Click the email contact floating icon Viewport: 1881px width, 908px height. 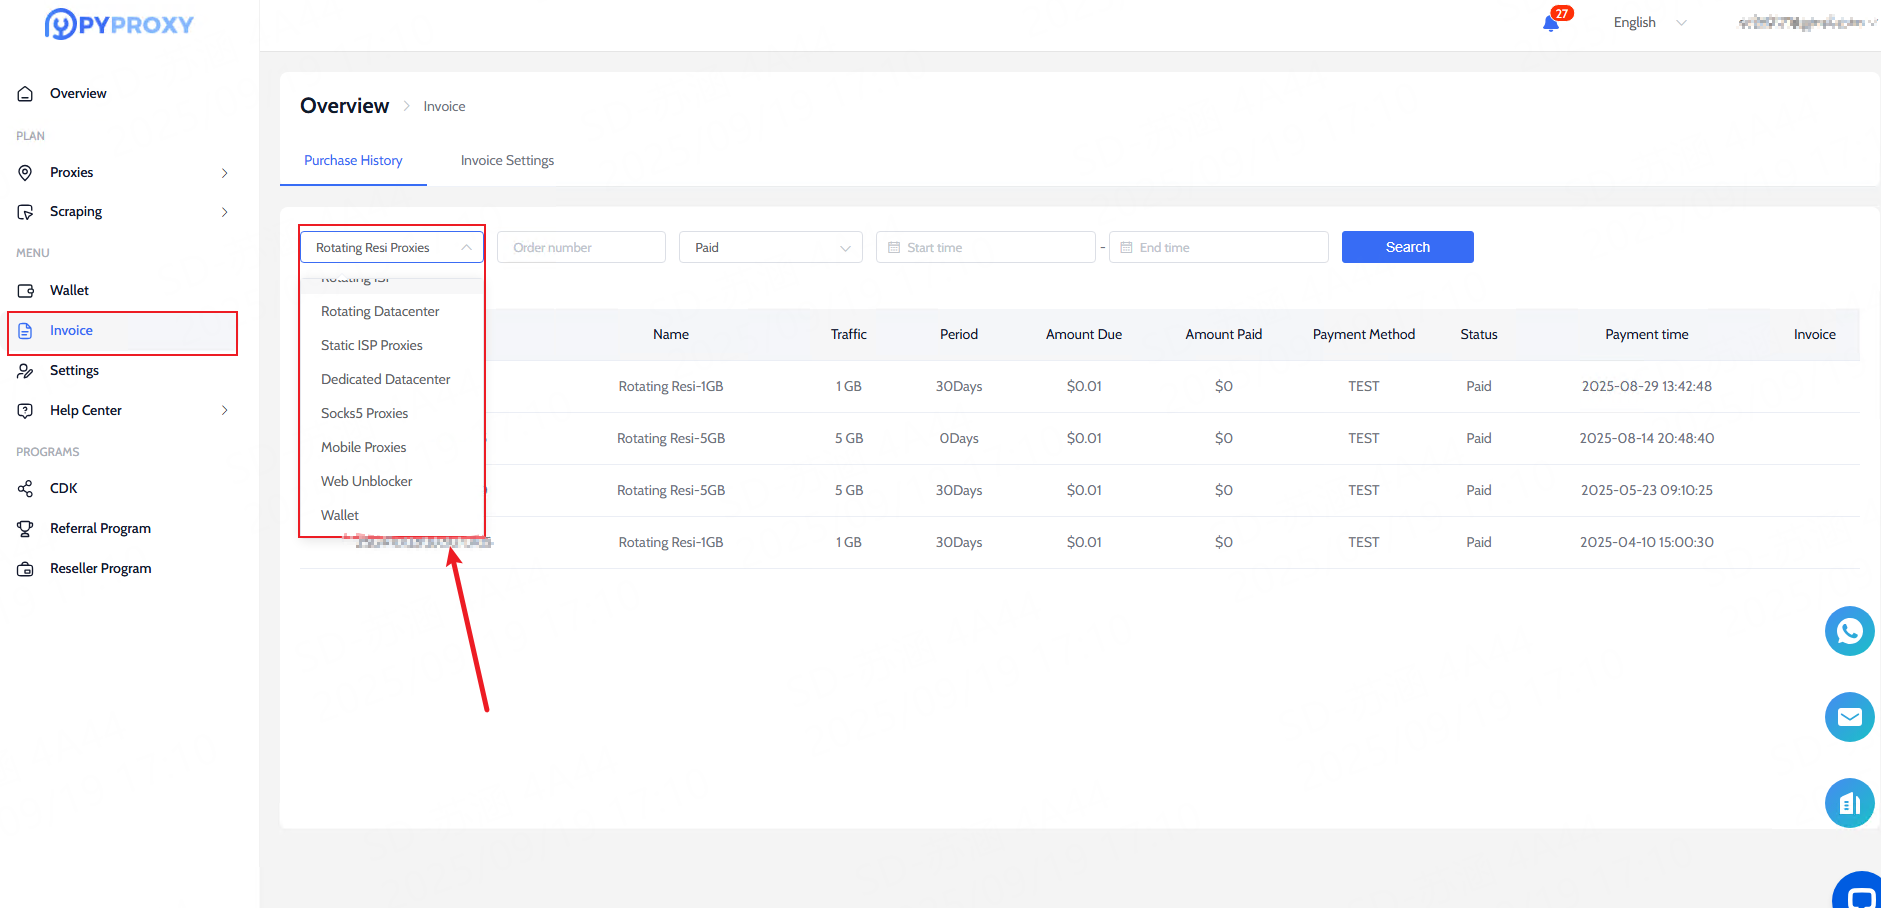coord(1849,717)
